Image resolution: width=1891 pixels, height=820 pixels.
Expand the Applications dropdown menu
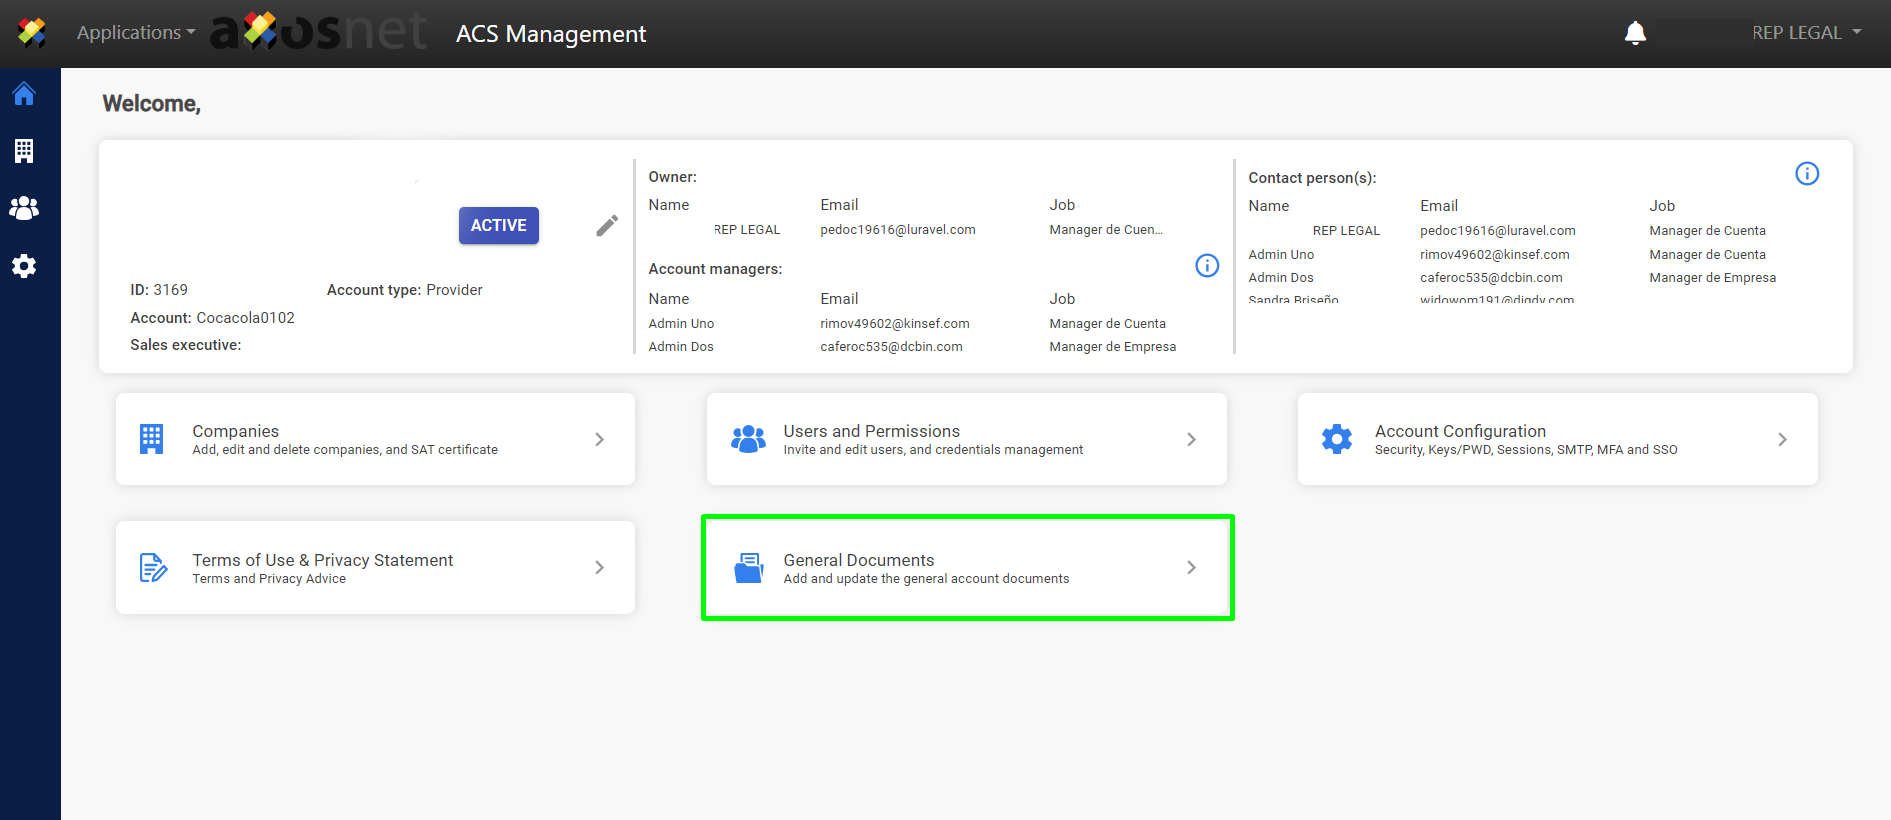click(136, 33)
